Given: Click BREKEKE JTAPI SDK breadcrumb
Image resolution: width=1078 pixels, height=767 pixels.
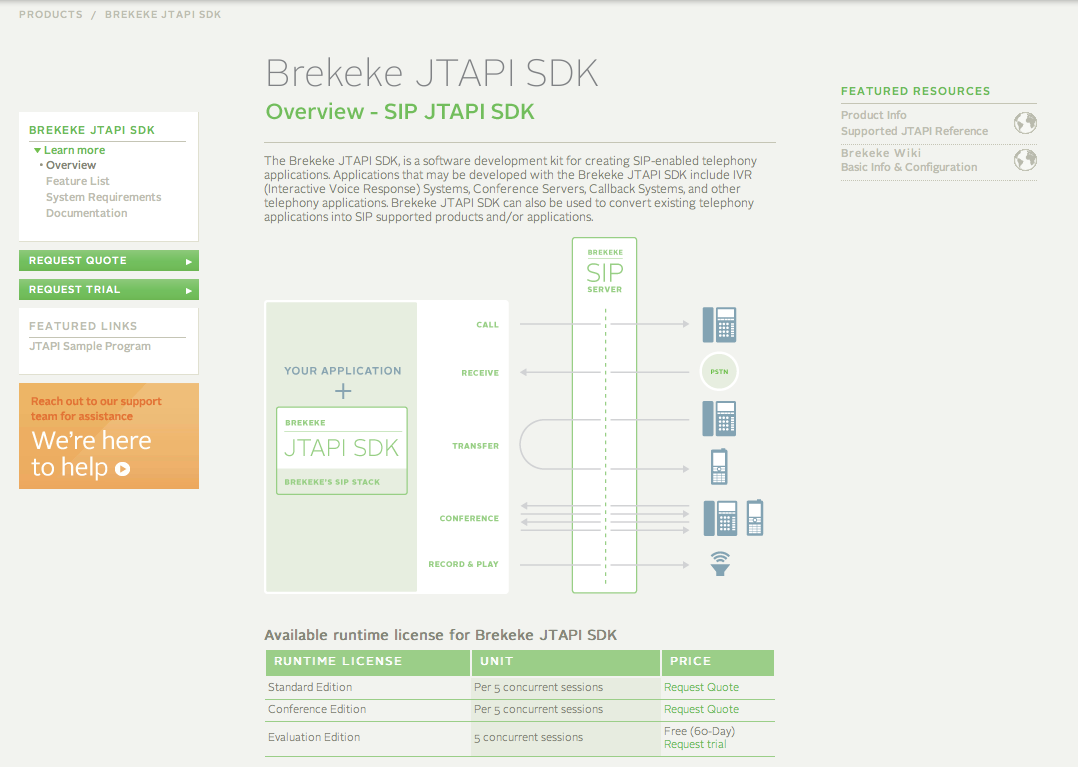Looking at the screenshot, I should [163, 14].
